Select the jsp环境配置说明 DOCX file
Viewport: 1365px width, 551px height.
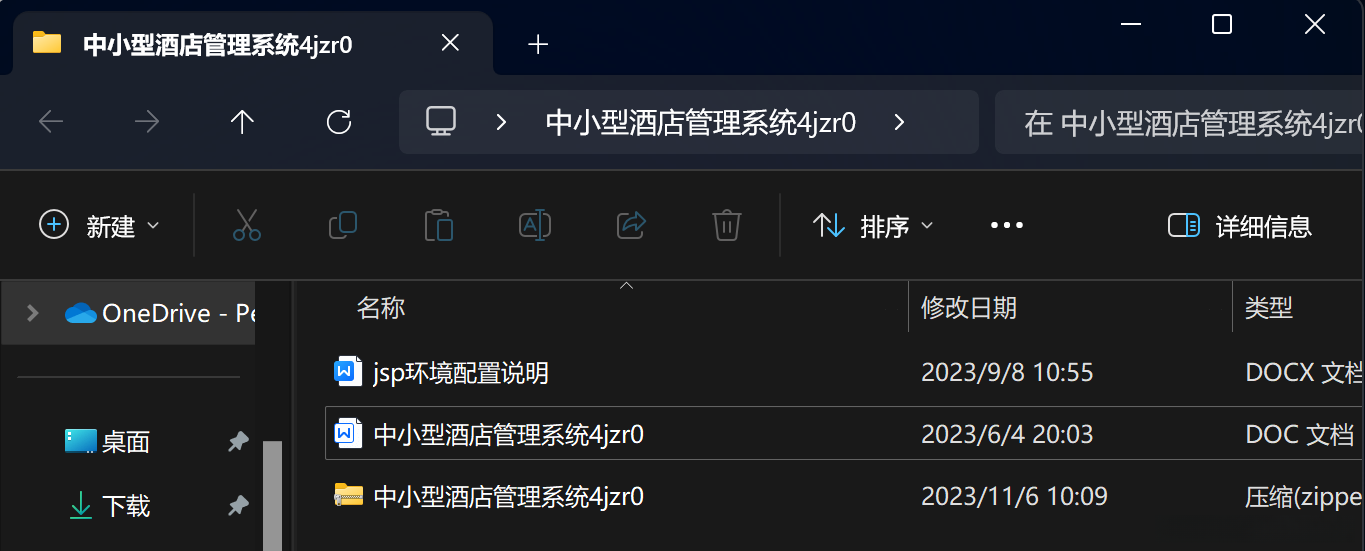click(x=845, y=373)
